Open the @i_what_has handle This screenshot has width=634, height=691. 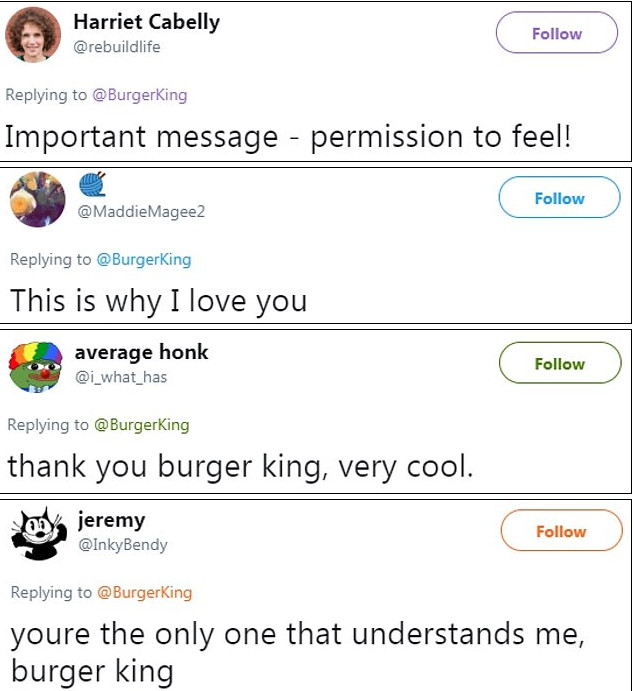(121, 377)
